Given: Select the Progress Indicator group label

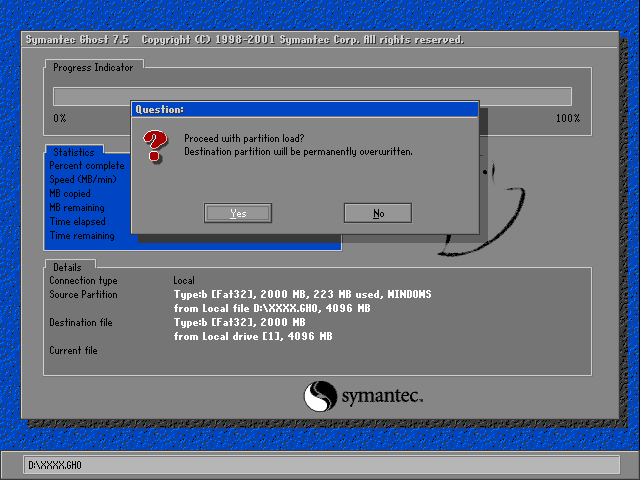Looking at the screenshot, I should (x=93, y=67).
